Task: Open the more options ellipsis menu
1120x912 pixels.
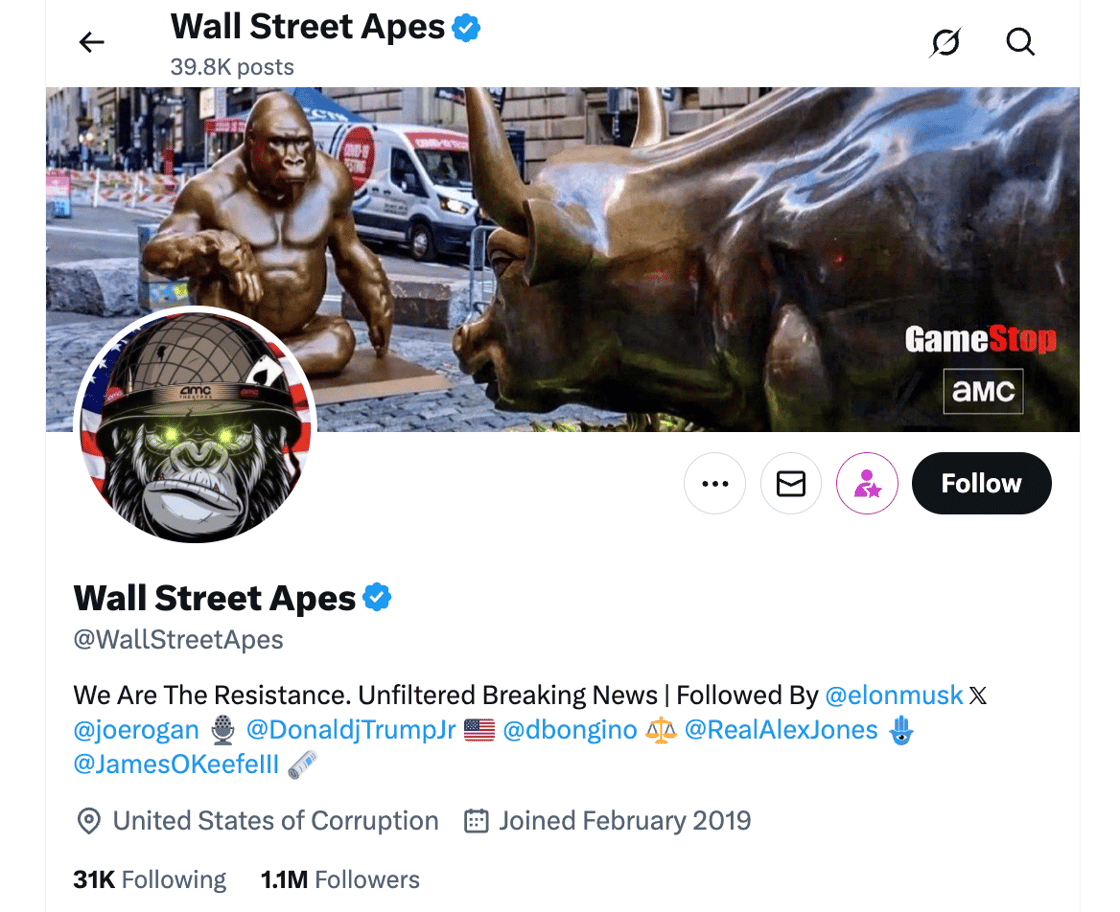Action: tap(715, 483)
